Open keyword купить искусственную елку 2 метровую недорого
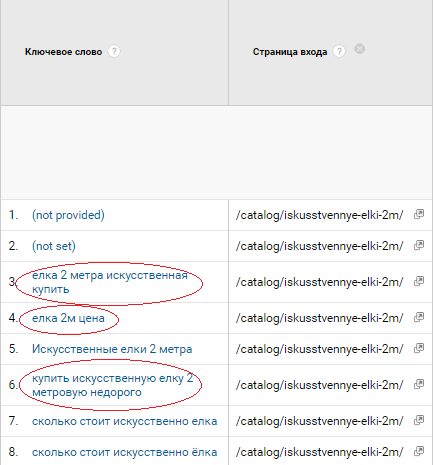The image size is (433, 465). click(x=113, y=385)
